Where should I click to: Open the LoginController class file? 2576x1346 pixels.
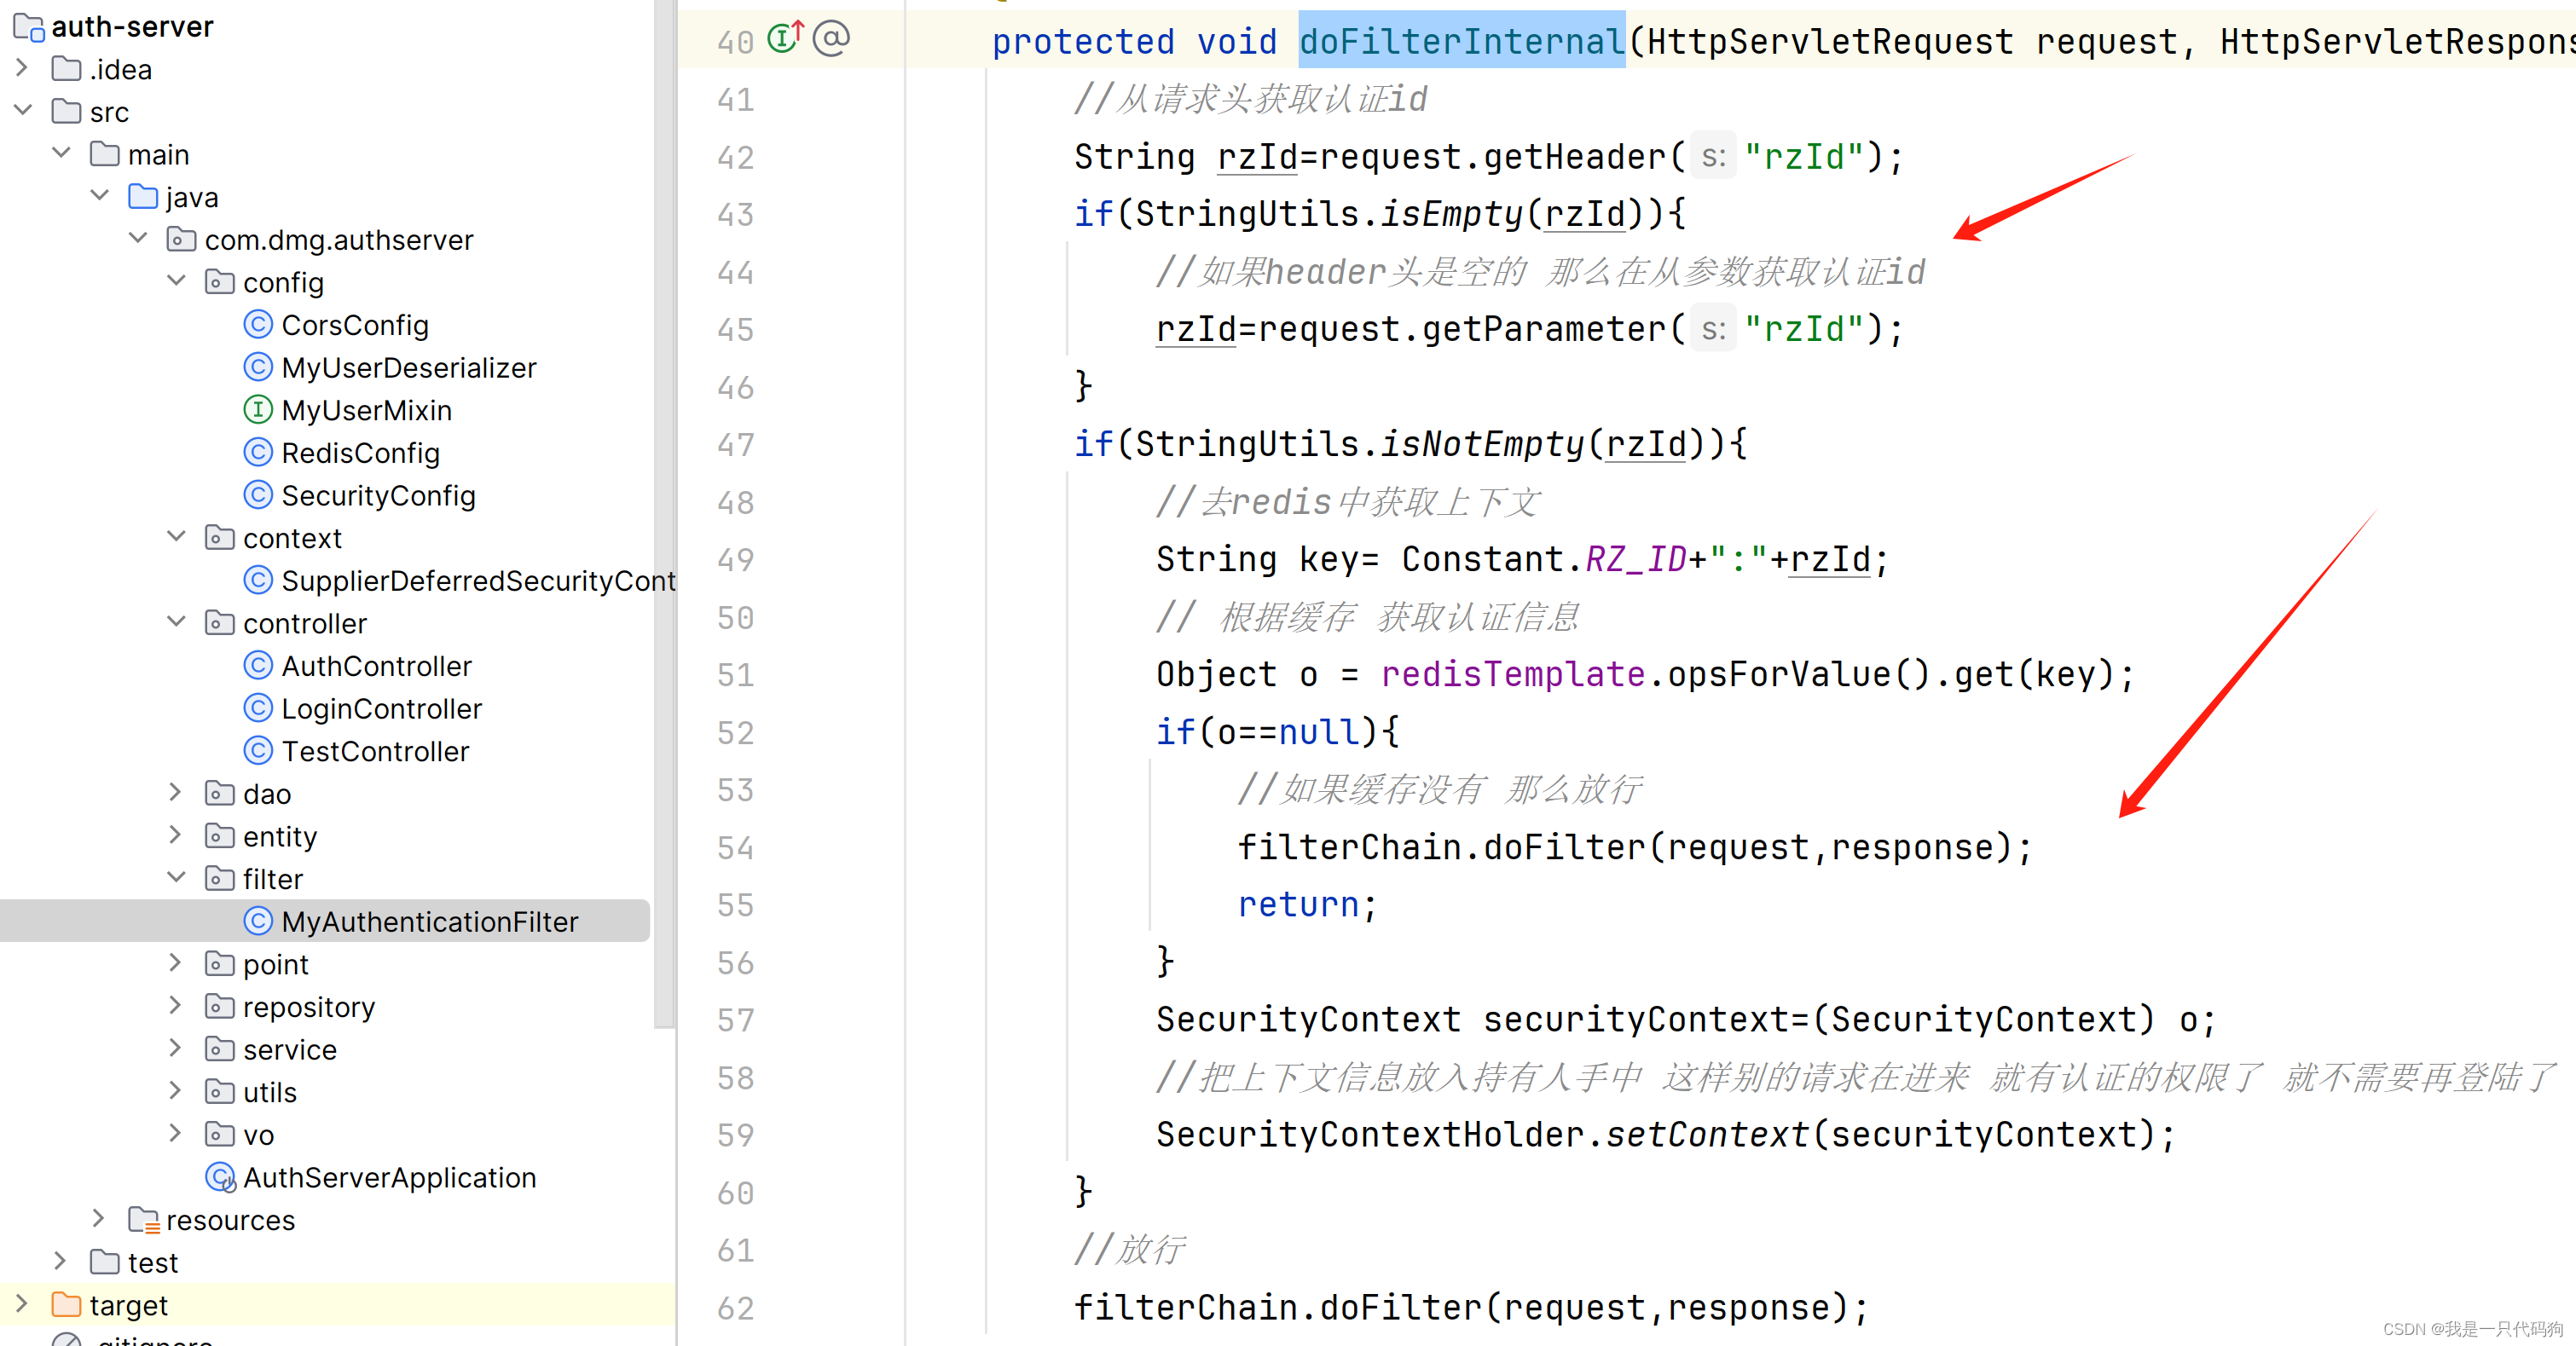381,708
